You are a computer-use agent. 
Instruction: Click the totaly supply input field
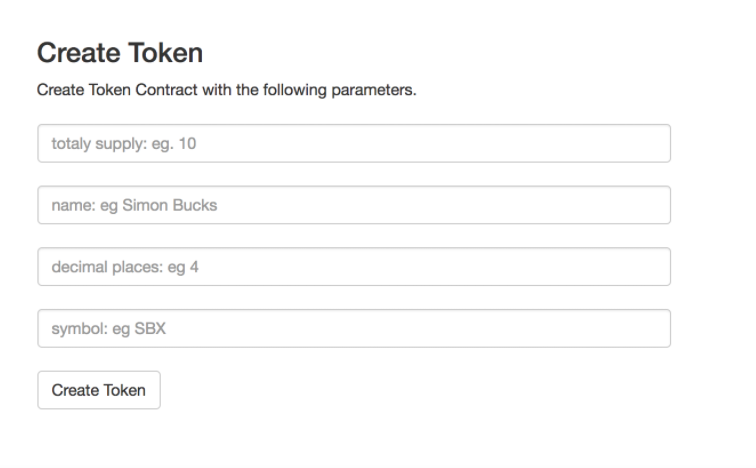coord(354,143)
